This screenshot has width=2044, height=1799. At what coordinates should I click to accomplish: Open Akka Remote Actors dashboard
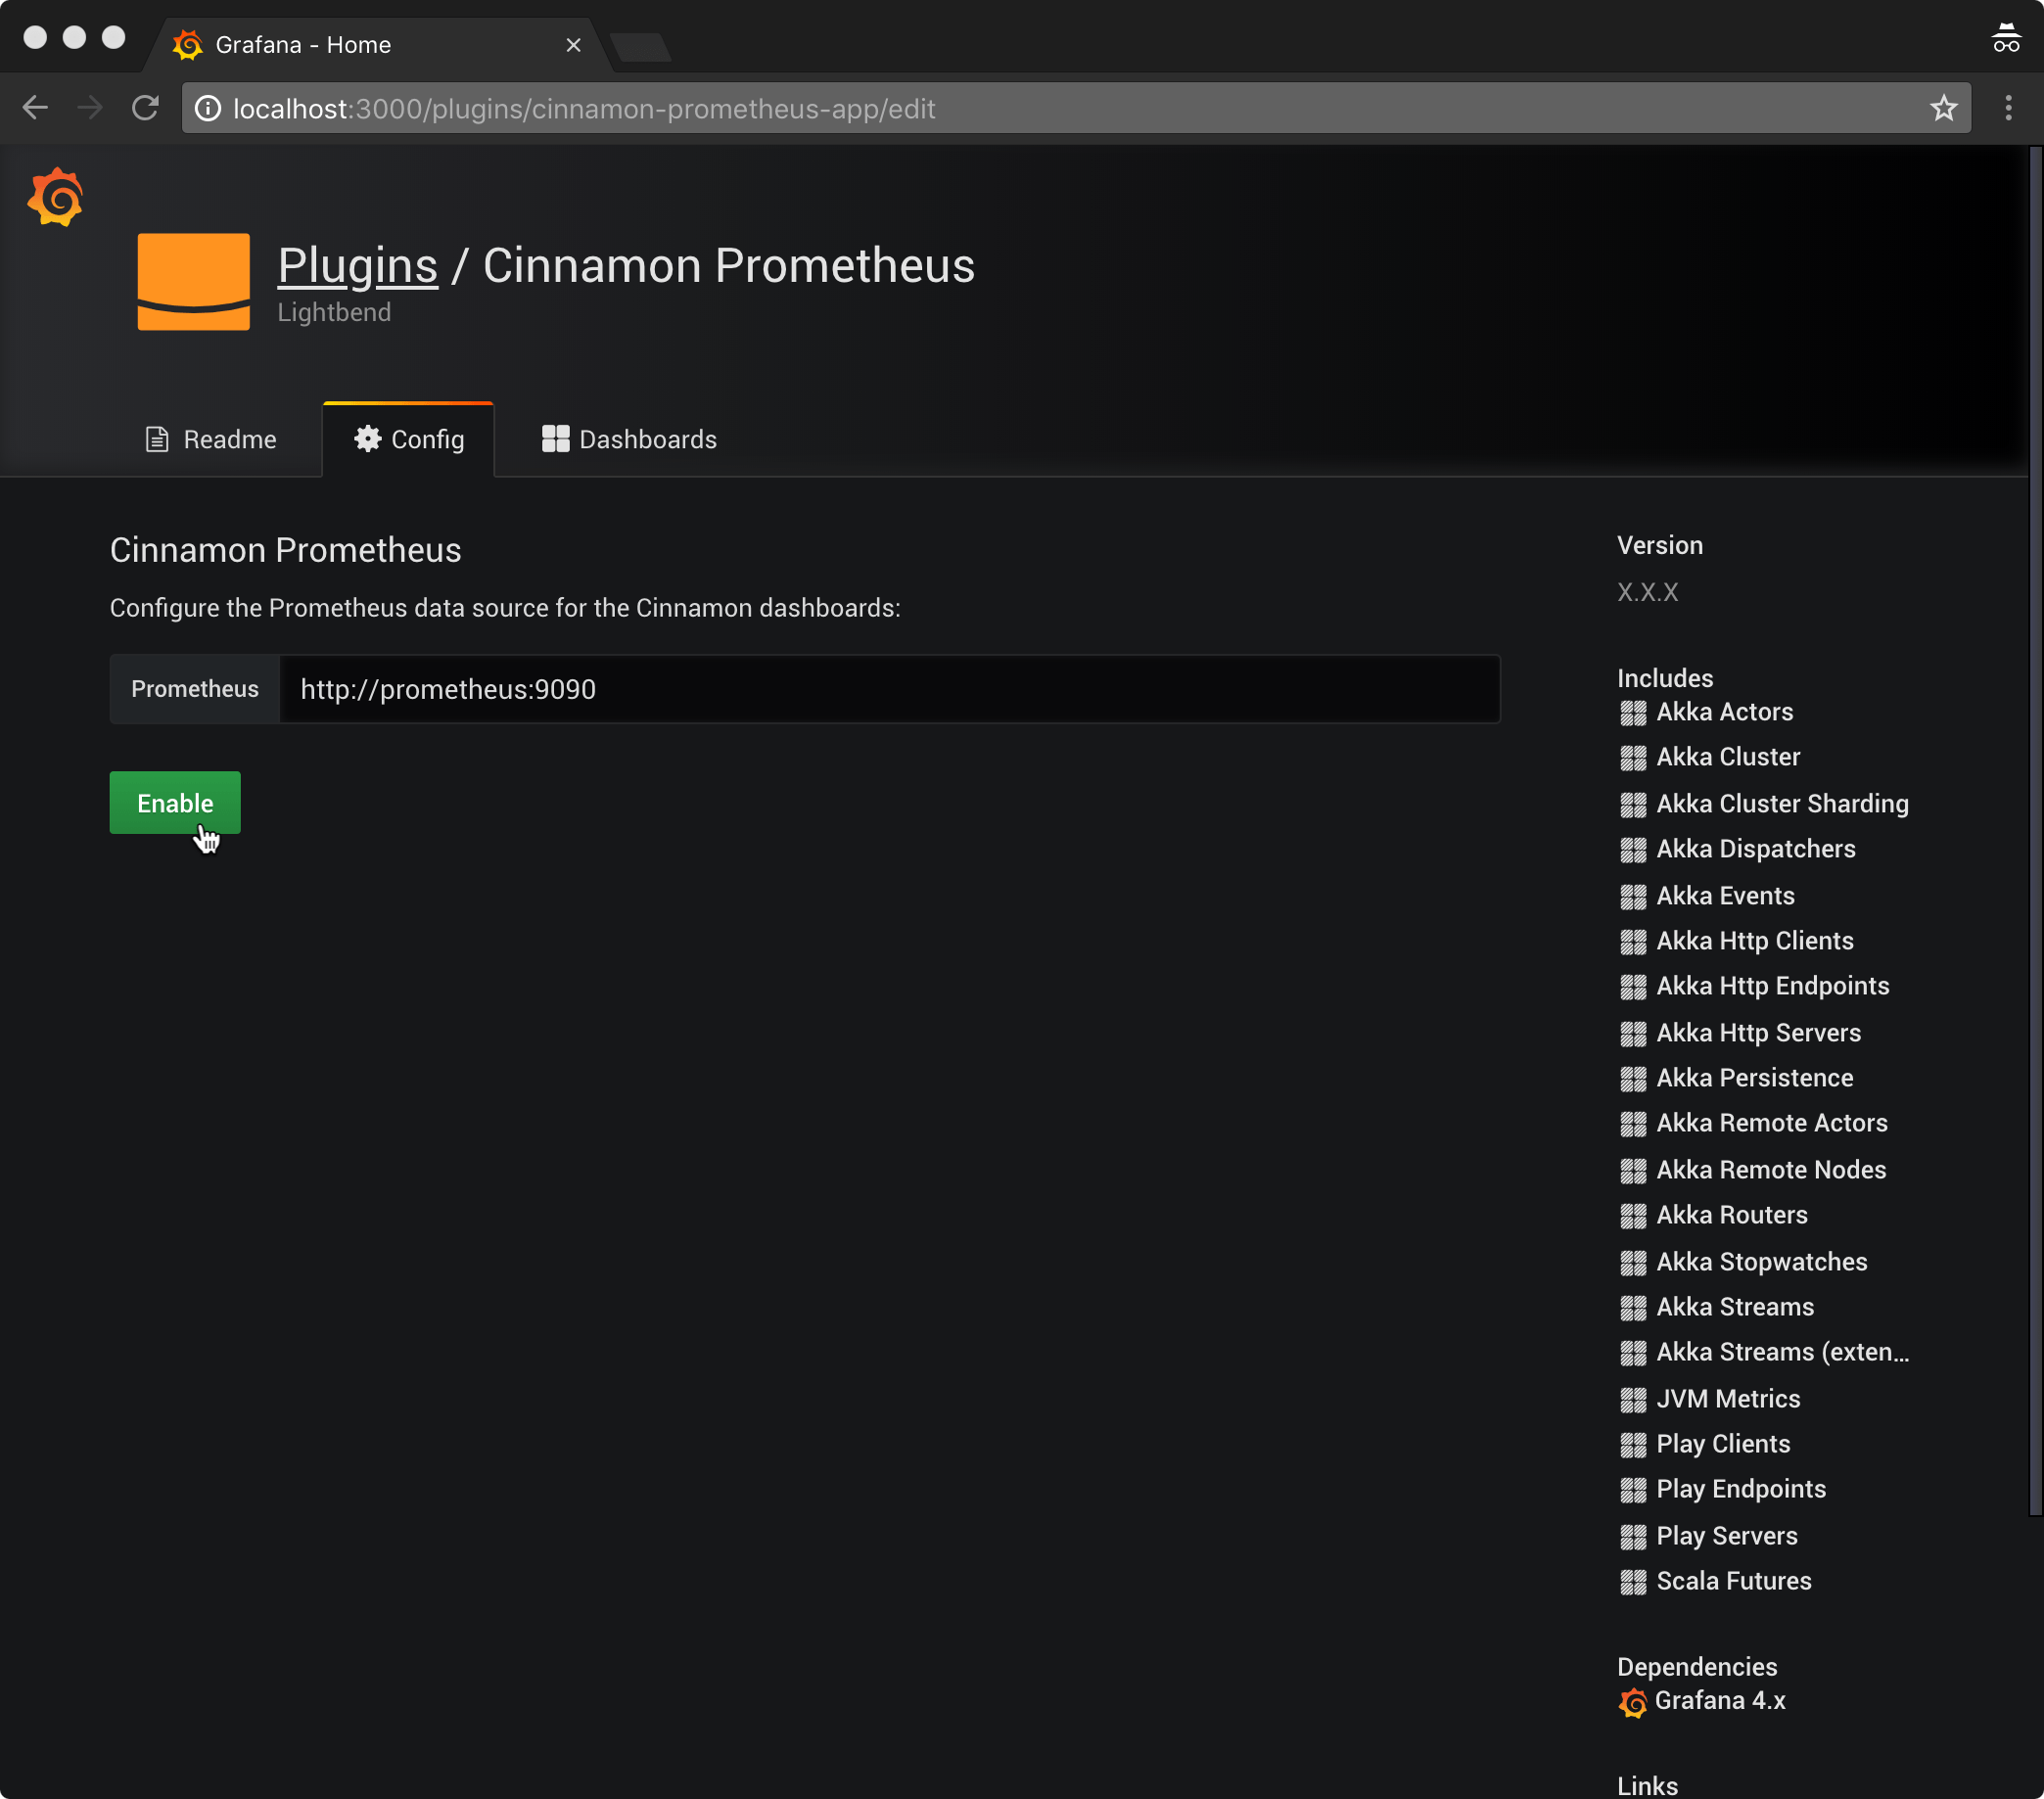pyautogui.click(x=1771, y=1123)
